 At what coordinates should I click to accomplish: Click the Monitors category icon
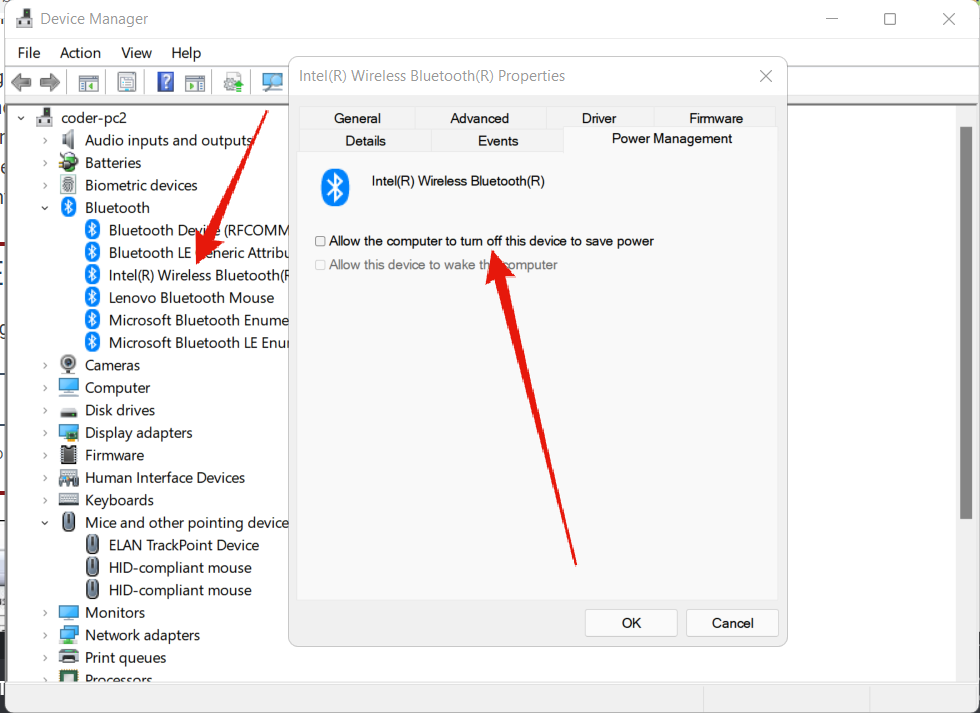click(x=68, y=612)
